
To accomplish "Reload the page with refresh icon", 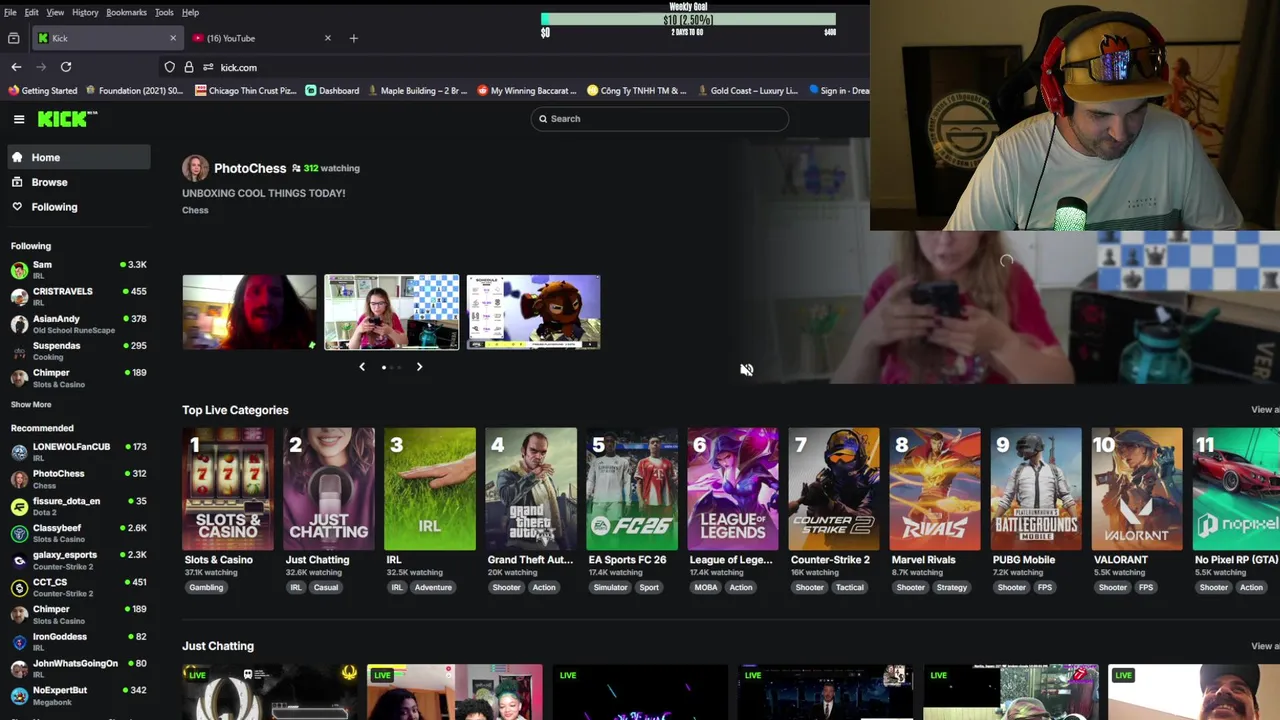I will pyautogui.click(x=66, y=67).
